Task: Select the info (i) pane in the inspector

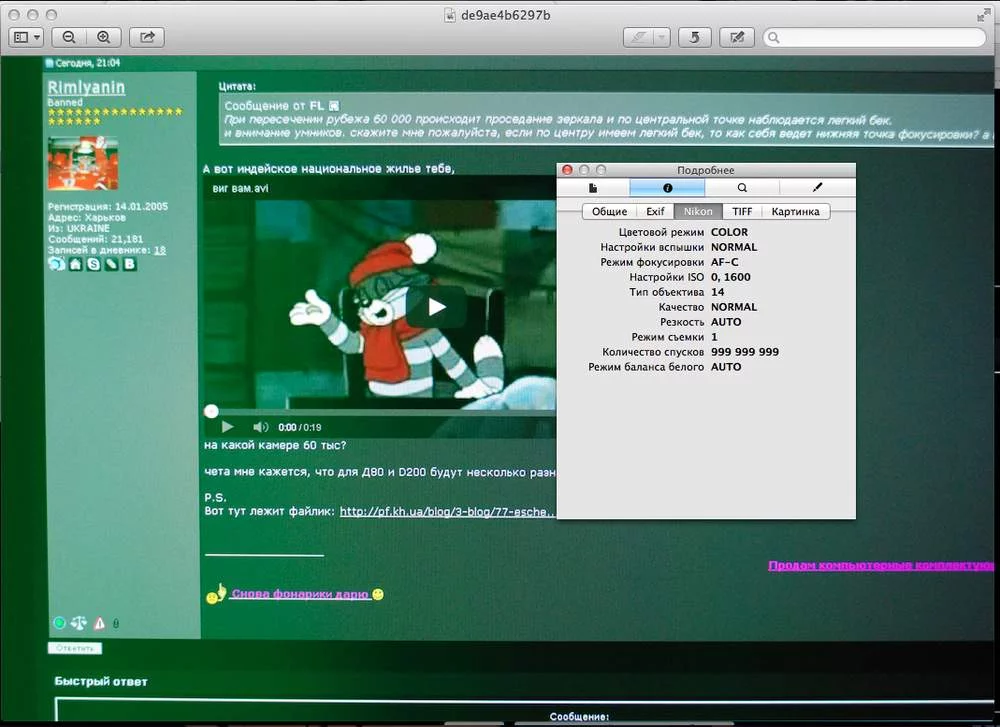Action: coord(669,187)
